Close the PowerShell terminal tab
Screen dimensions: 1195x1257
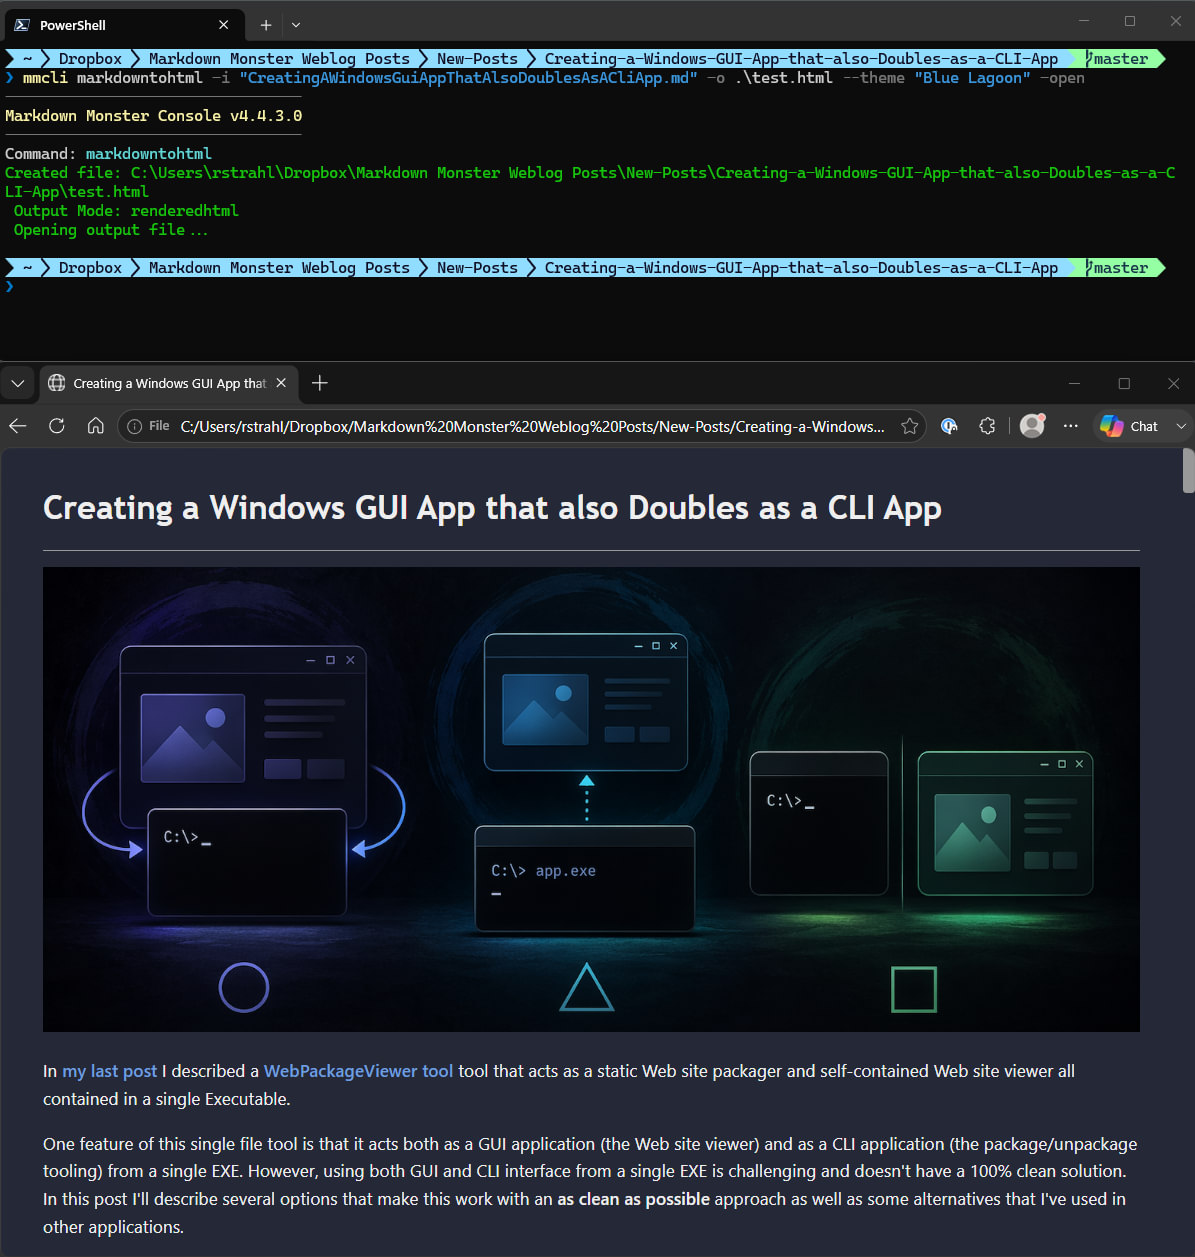point(224,25)
